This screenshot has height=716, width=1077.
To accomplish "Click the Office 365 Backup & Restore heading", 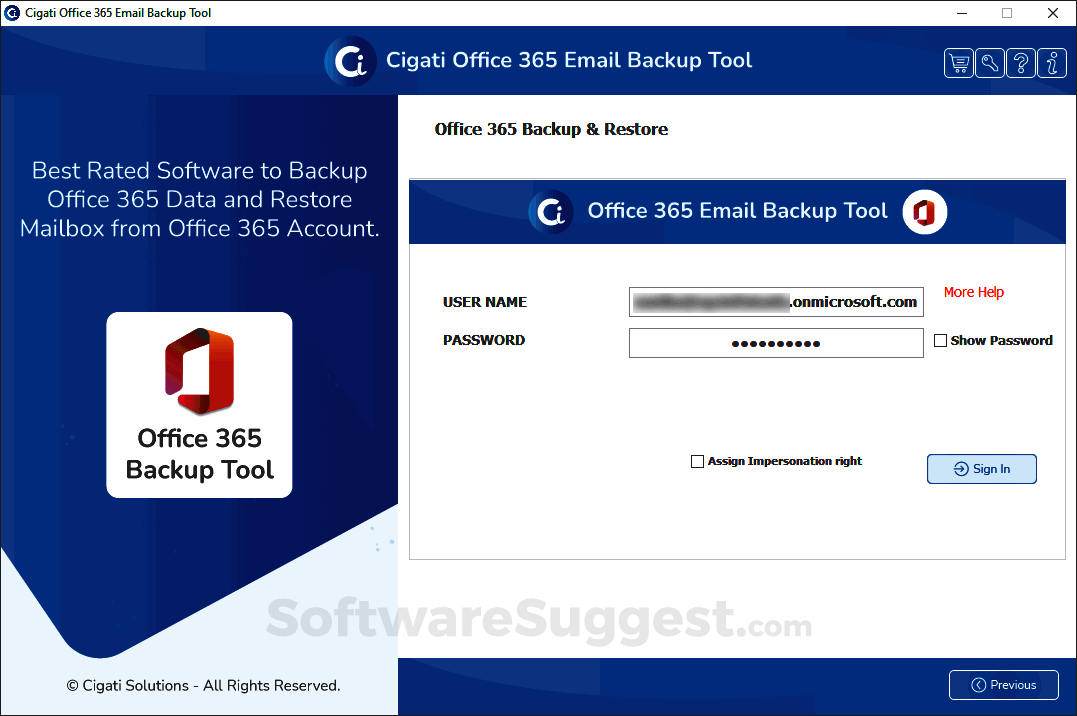I will point(551,129).
